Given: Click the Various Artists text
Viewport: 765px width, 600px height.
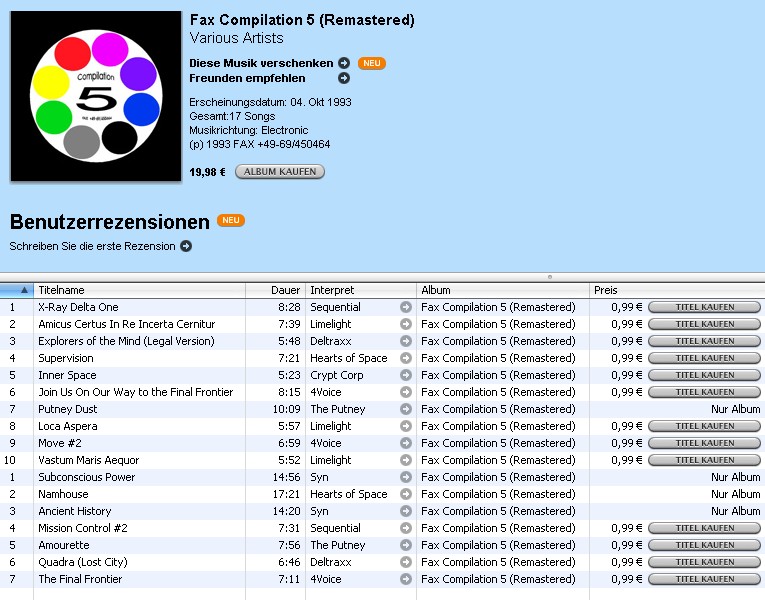Looking at the screenshot, I should [237, 38].
